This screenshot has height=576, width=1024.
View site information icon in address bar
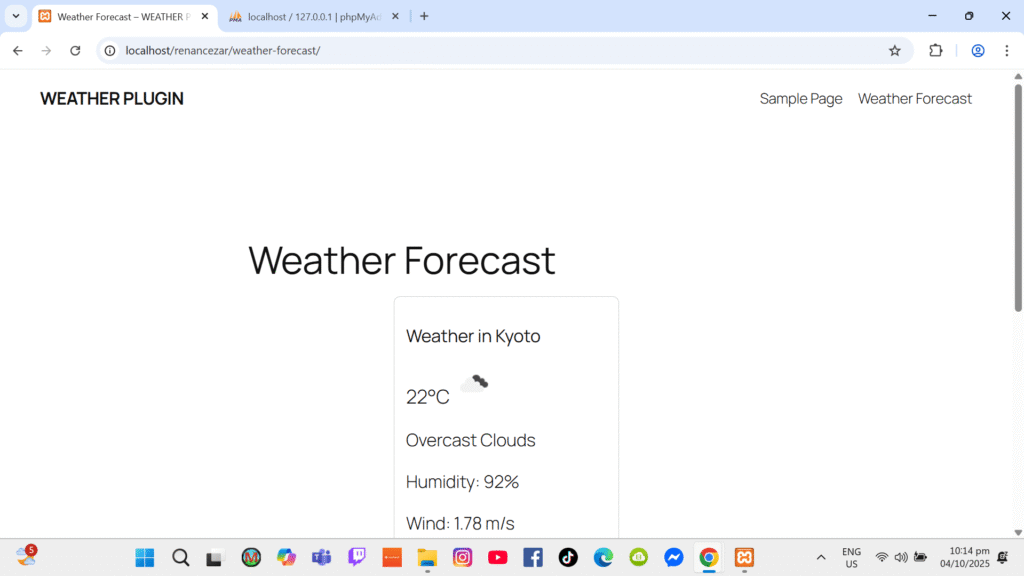[111, 51]
